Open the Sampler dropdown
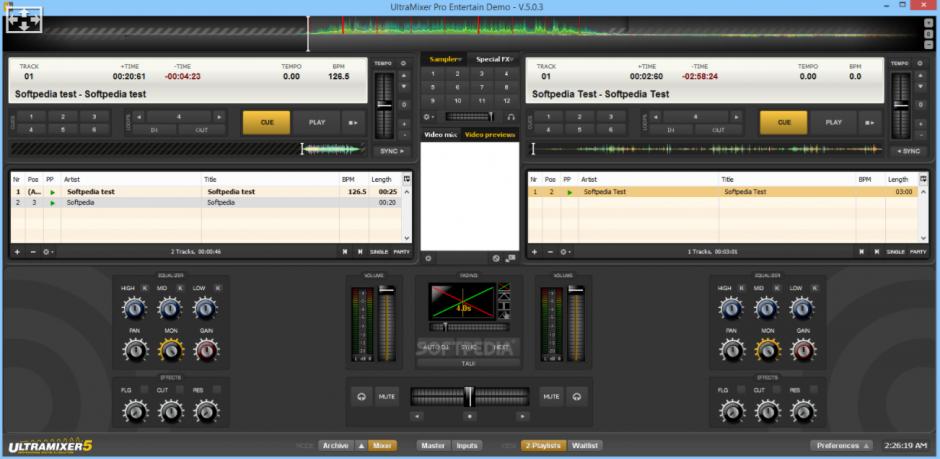This screenshot has width=940, height=459. click(445, 59)
